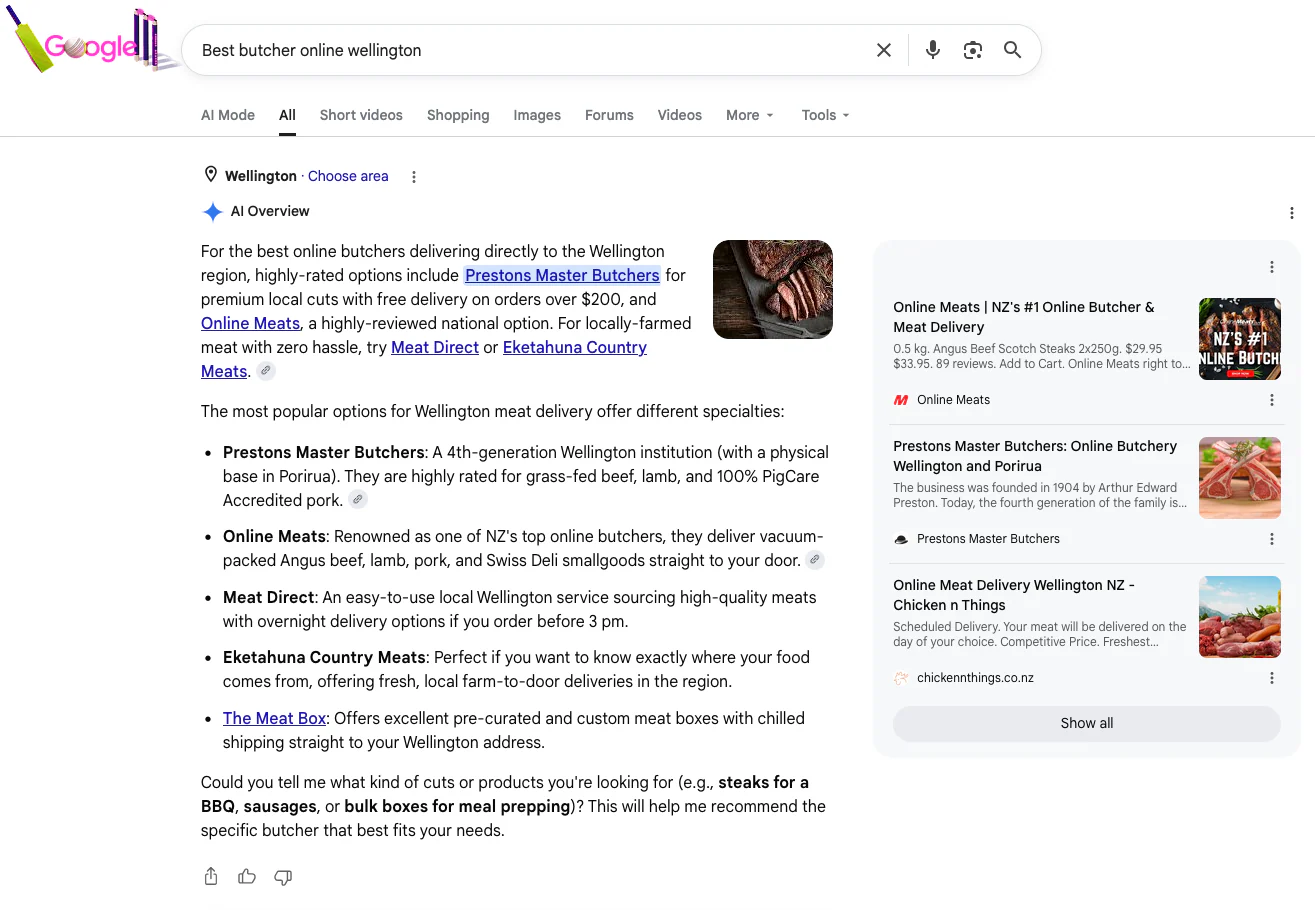Click Choose area link
The height and width of the screenshot is (910, 1315).
pyautogui.click(x=348, y=176)
